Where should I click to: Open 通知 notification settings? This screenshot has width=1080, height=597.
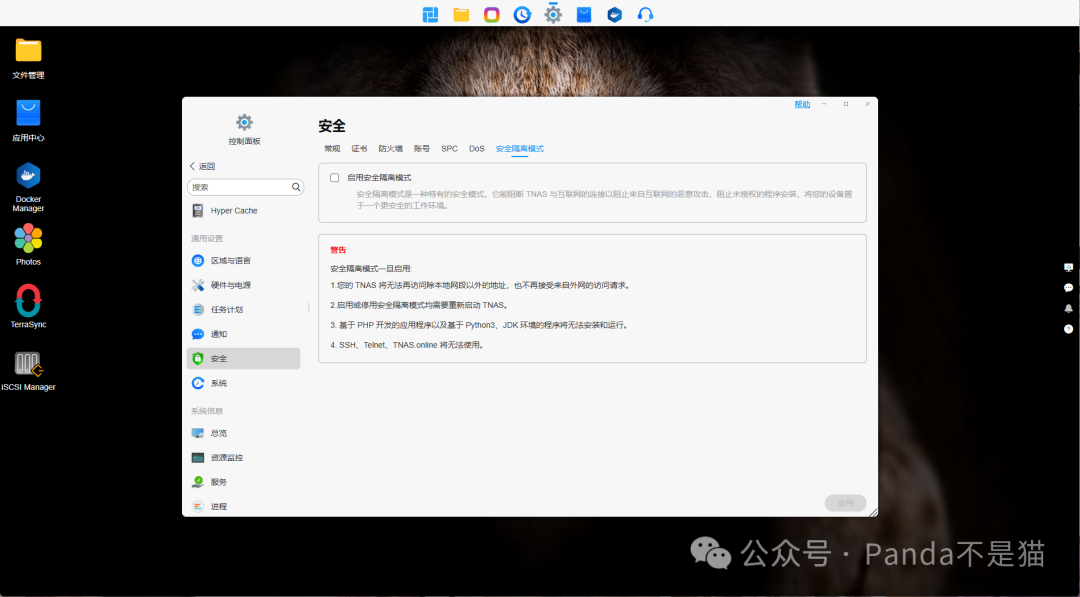220,333
